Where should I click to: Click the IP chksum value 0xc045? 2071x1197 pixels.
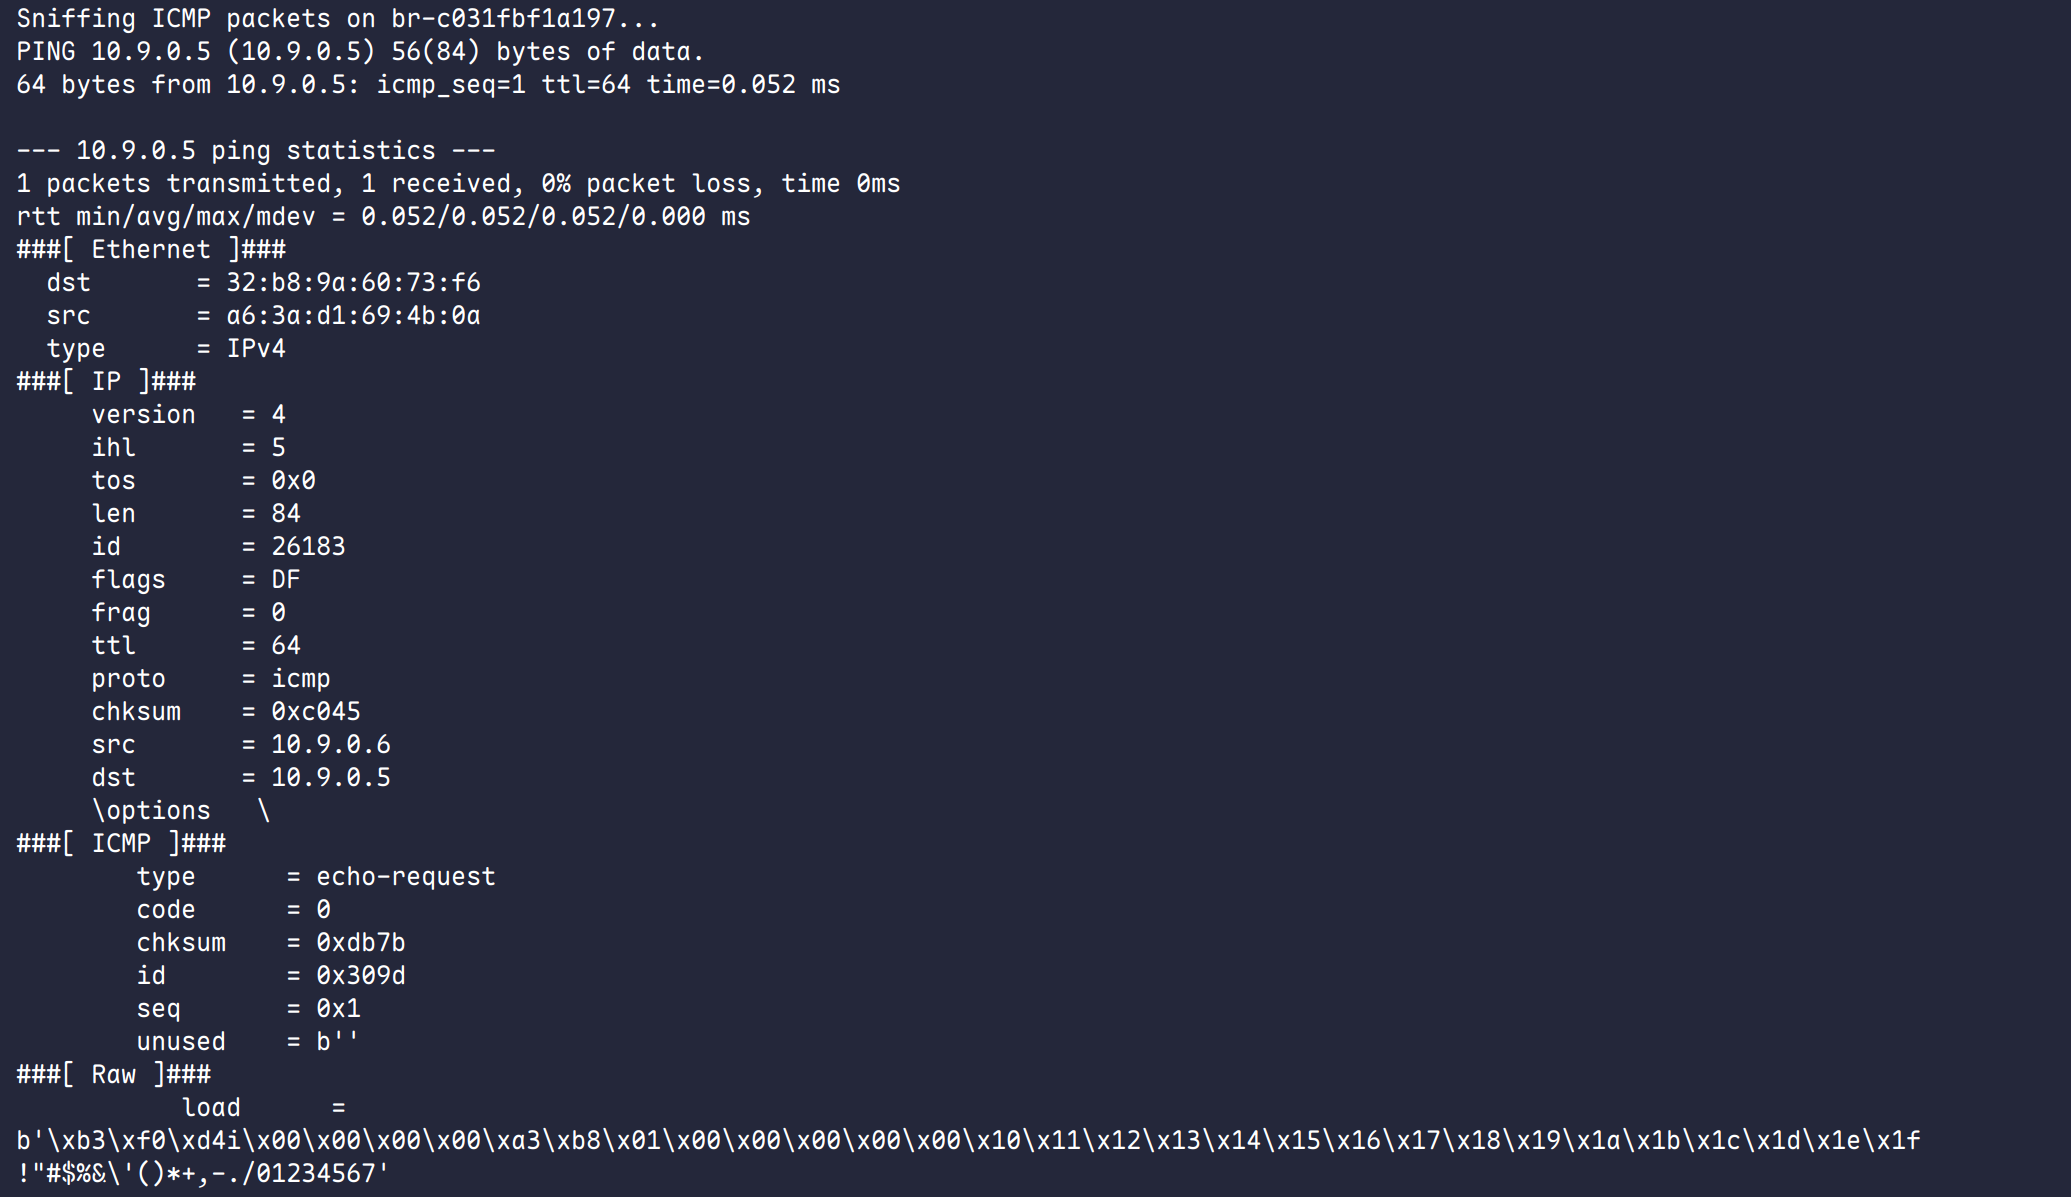click(x=315, y=711)
